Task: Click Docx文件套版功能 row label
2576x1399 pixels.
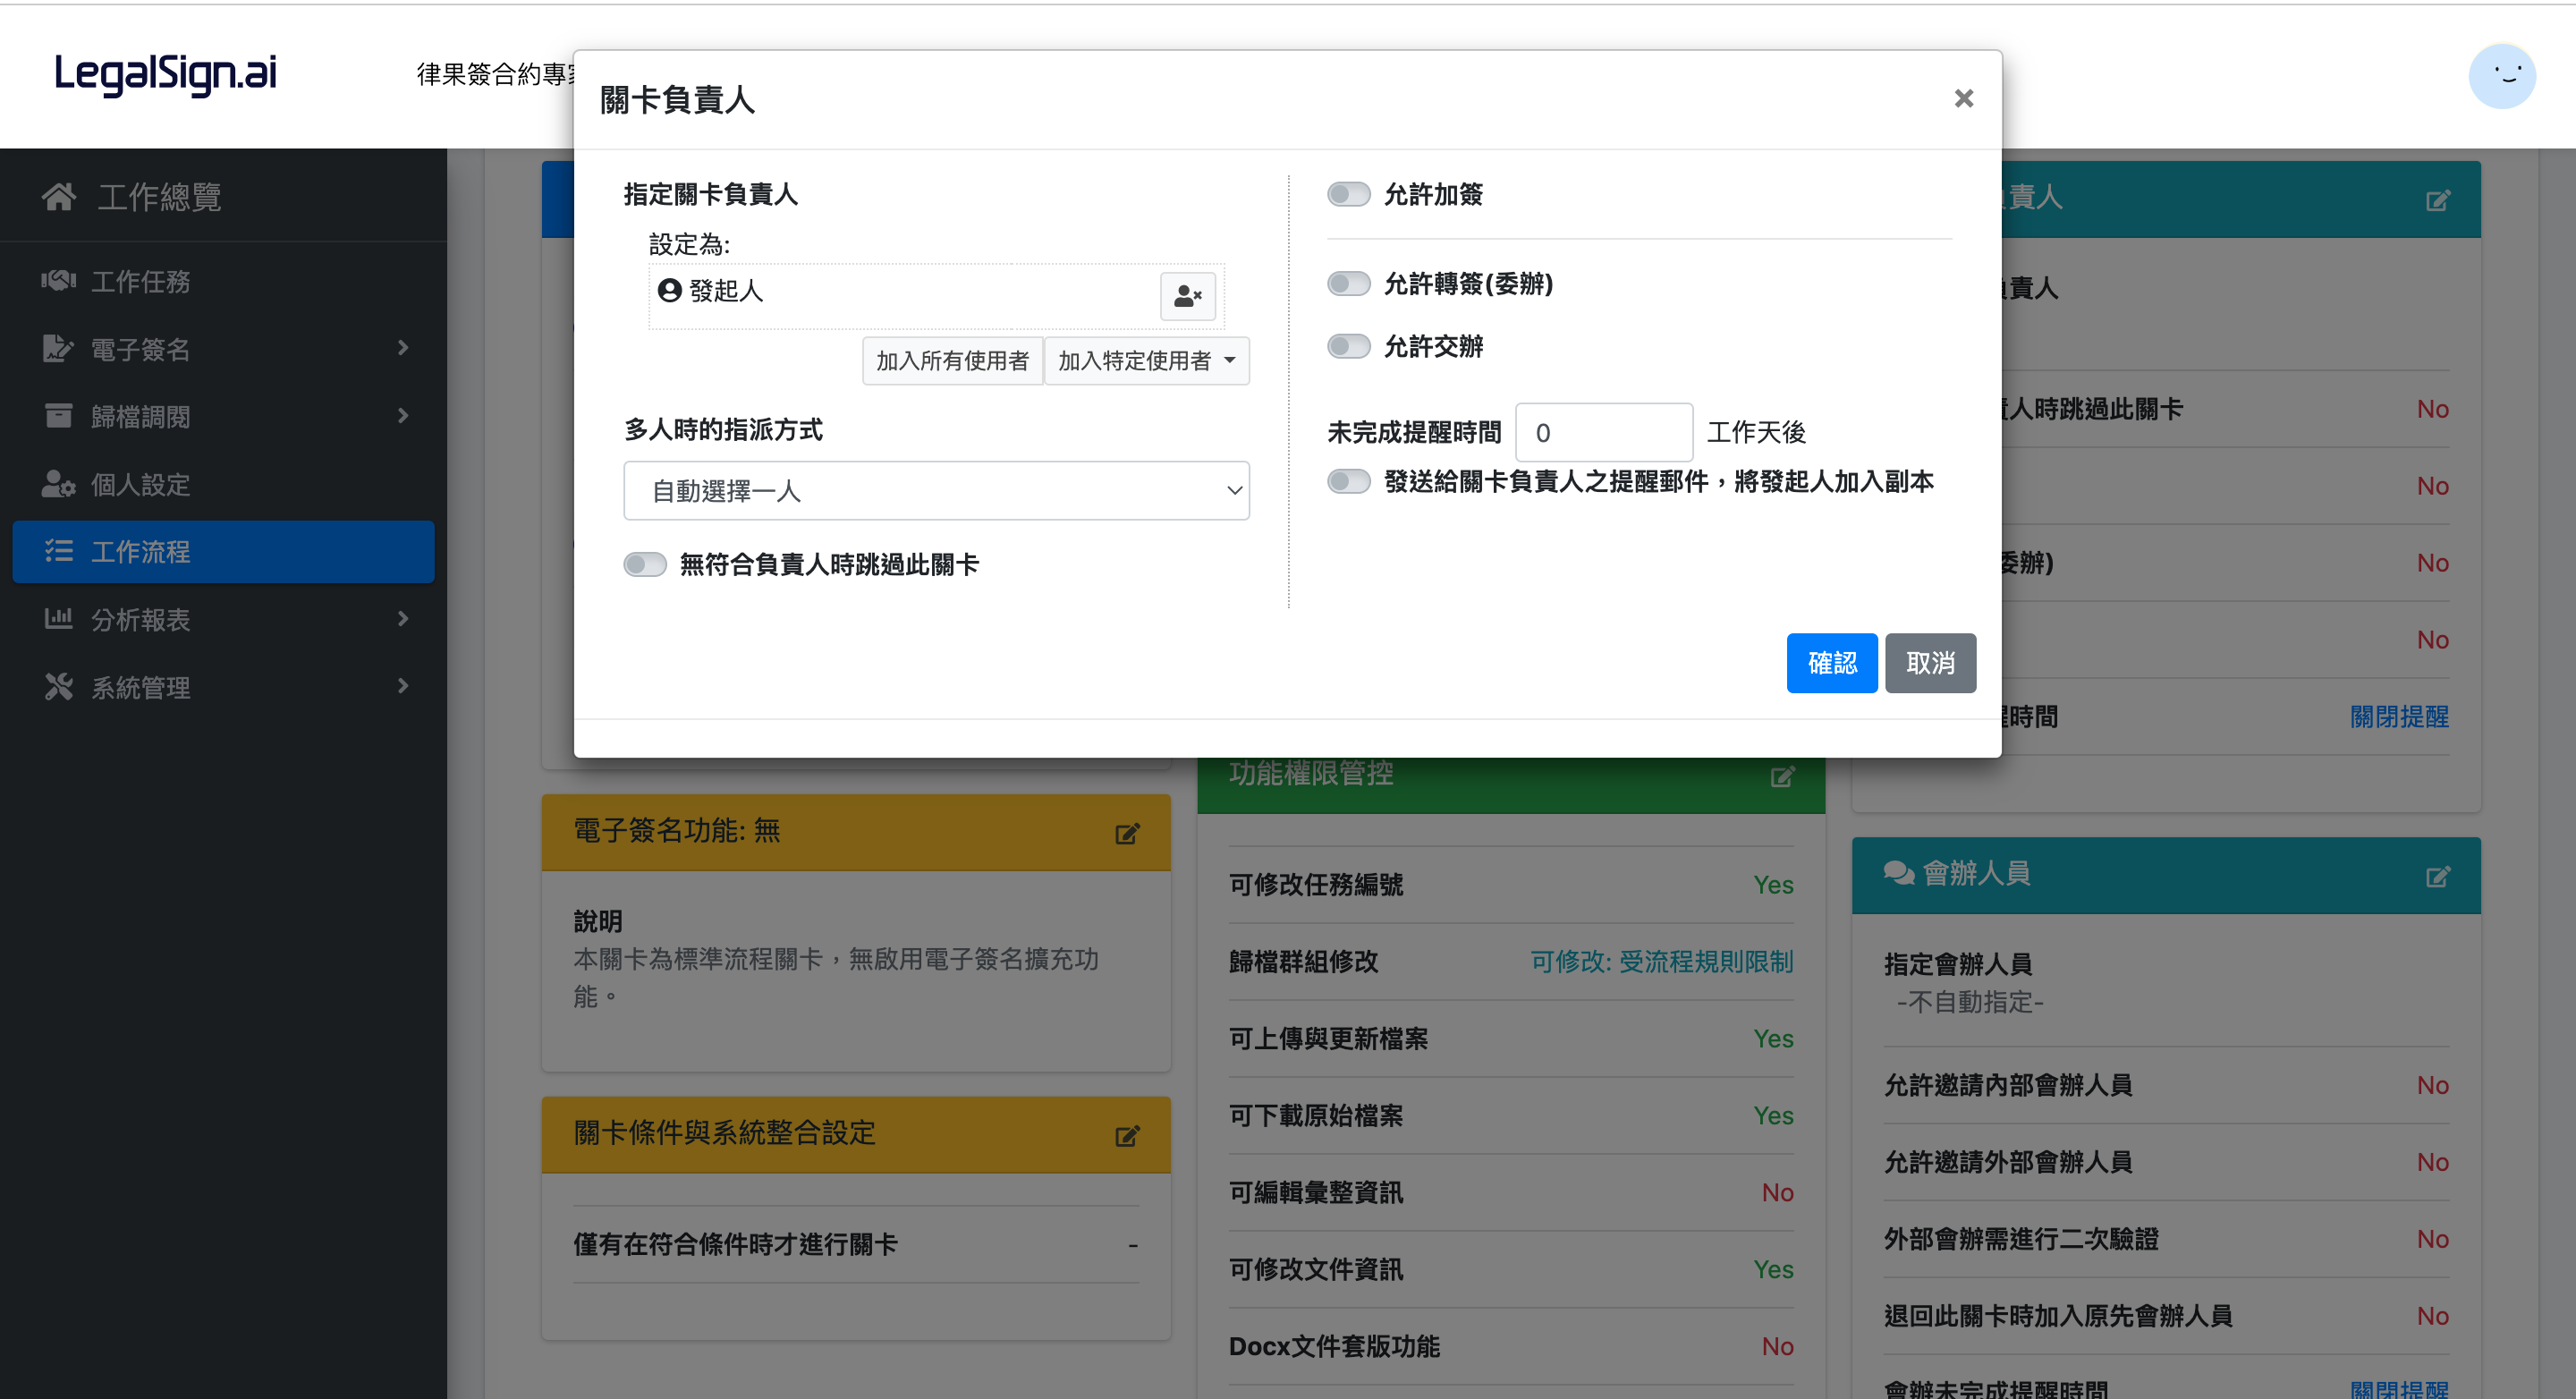Action: click(1334, 1346)
